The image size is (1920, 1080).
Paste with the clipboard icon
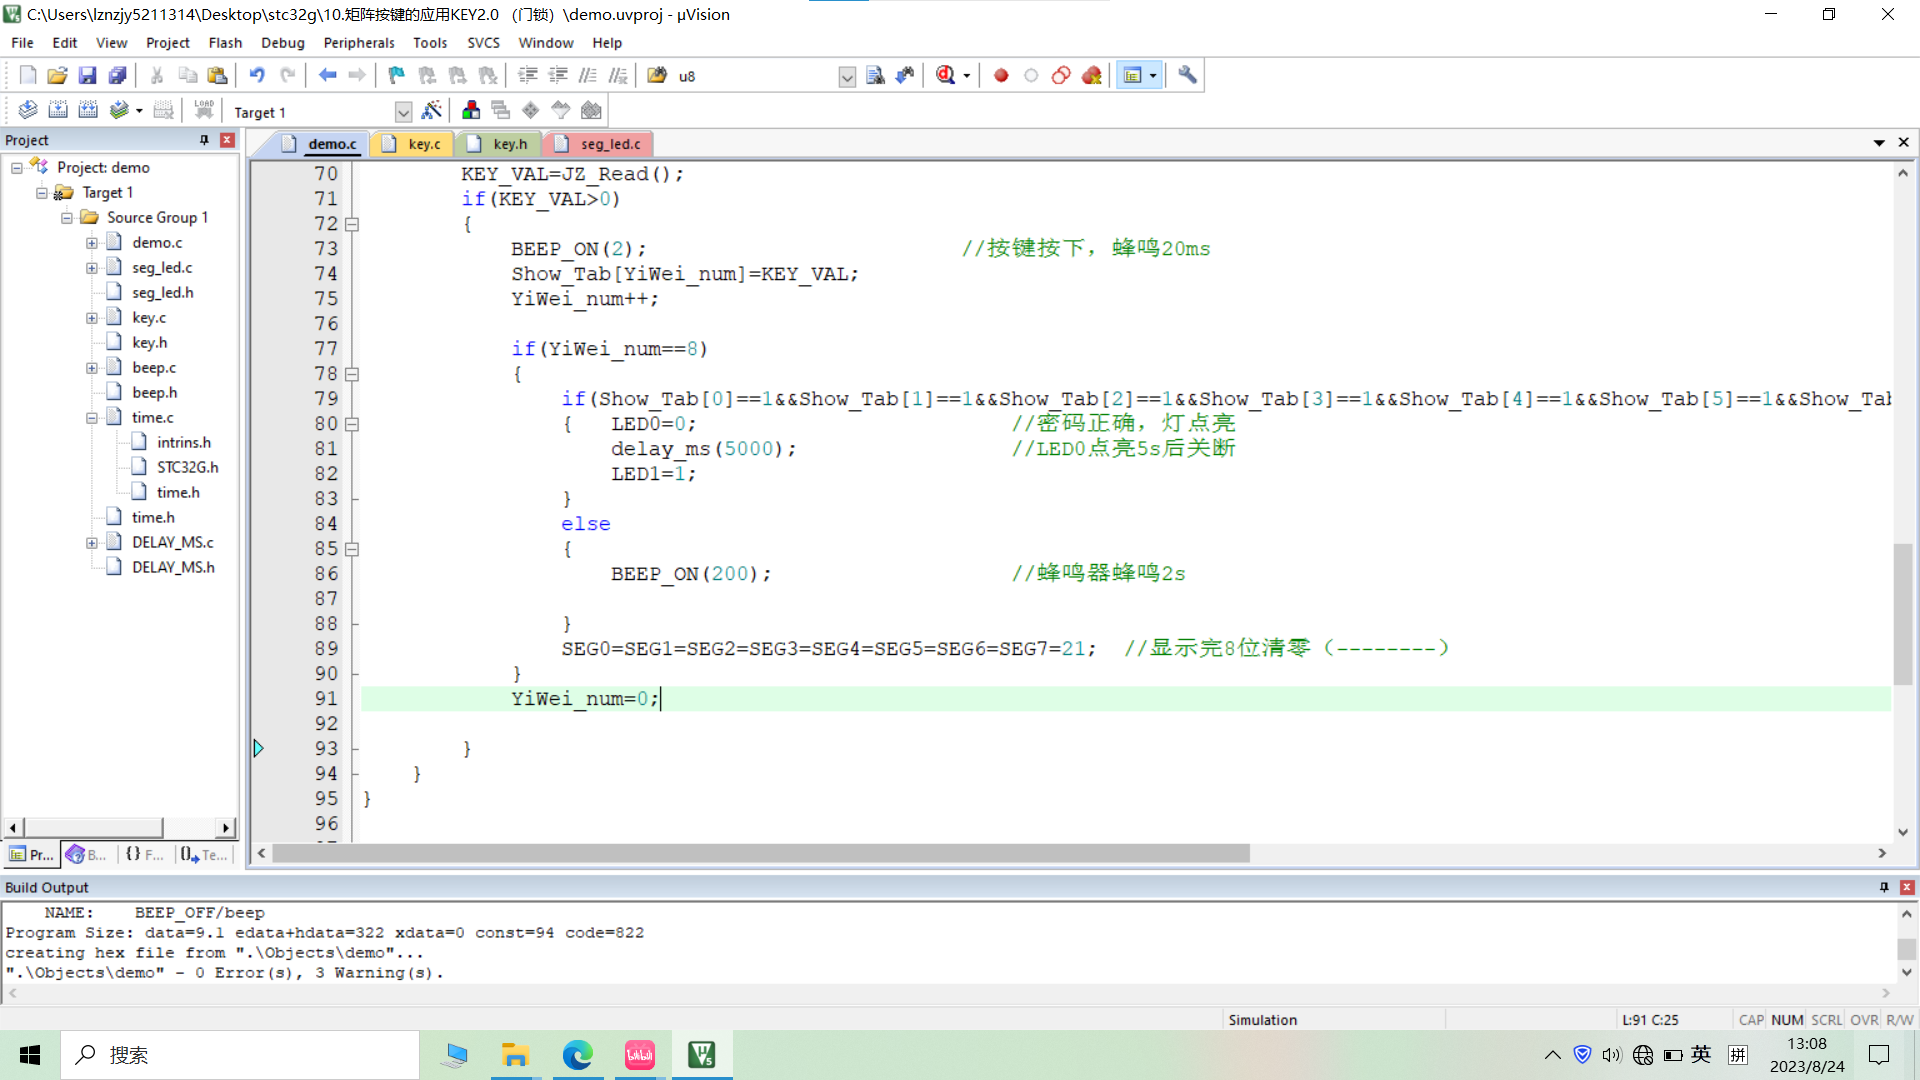click(217, 75)
